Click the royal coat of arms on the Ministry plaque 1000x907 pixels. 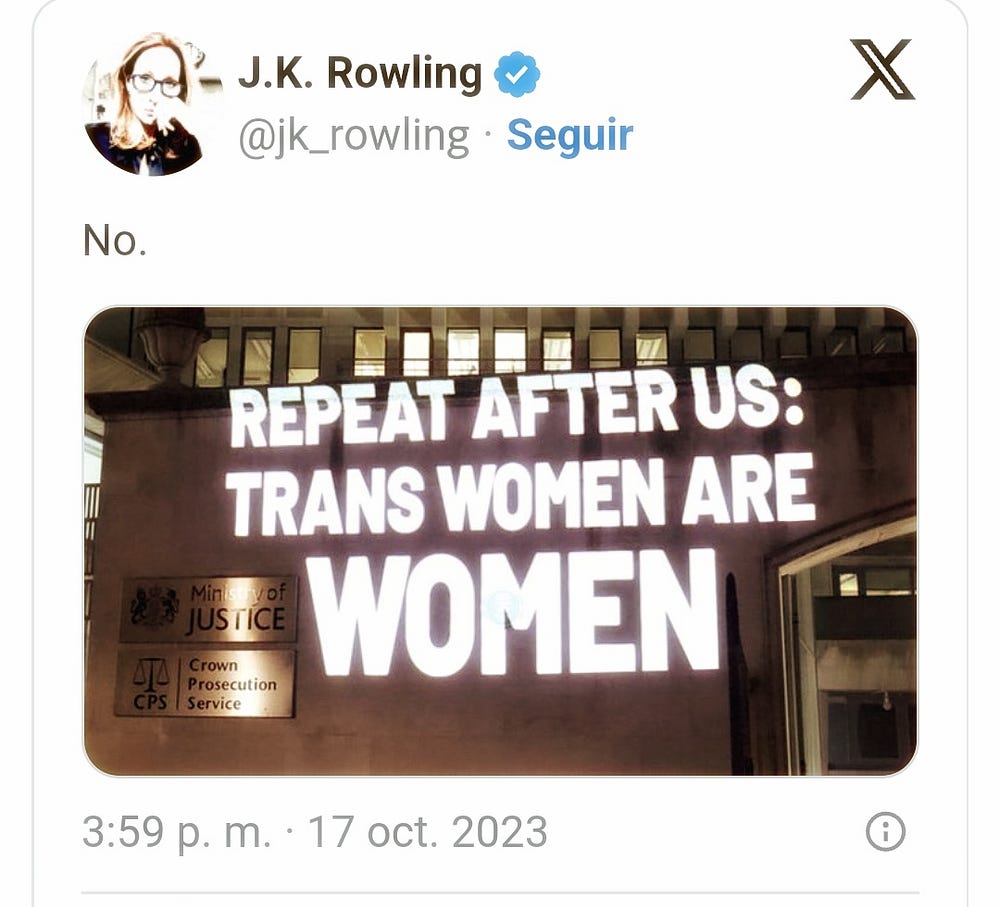pyautogui.click(x=154, y=607)
